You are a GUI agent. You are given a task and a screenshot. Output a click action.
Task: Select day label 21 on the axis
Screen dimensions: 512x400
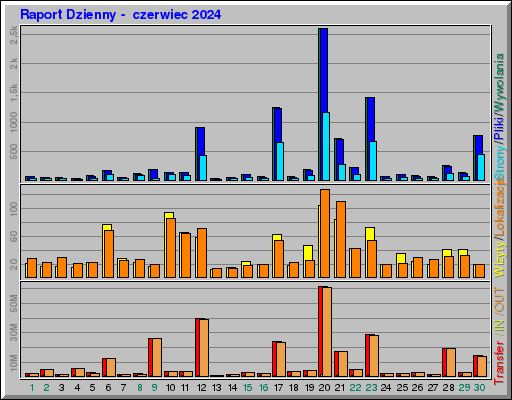[x=340, y=388]
